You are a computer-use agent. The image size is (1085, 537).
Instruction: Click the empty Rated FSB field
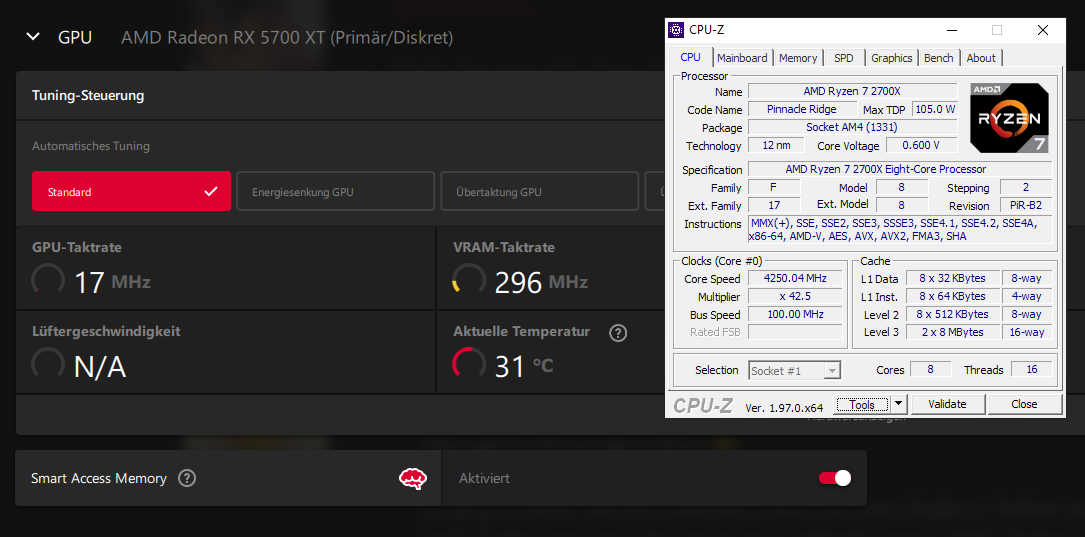(x=795, y=332)
